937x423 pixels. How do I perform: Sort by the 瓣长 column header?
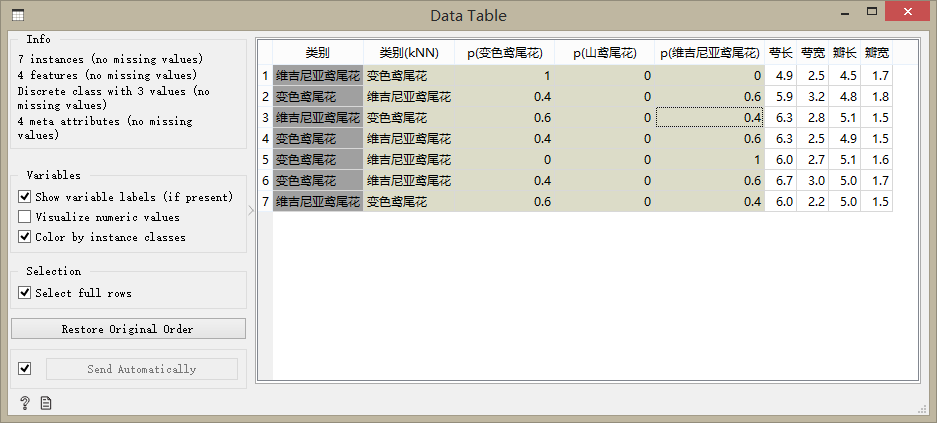pyautogui.click(x=844, y=53)
